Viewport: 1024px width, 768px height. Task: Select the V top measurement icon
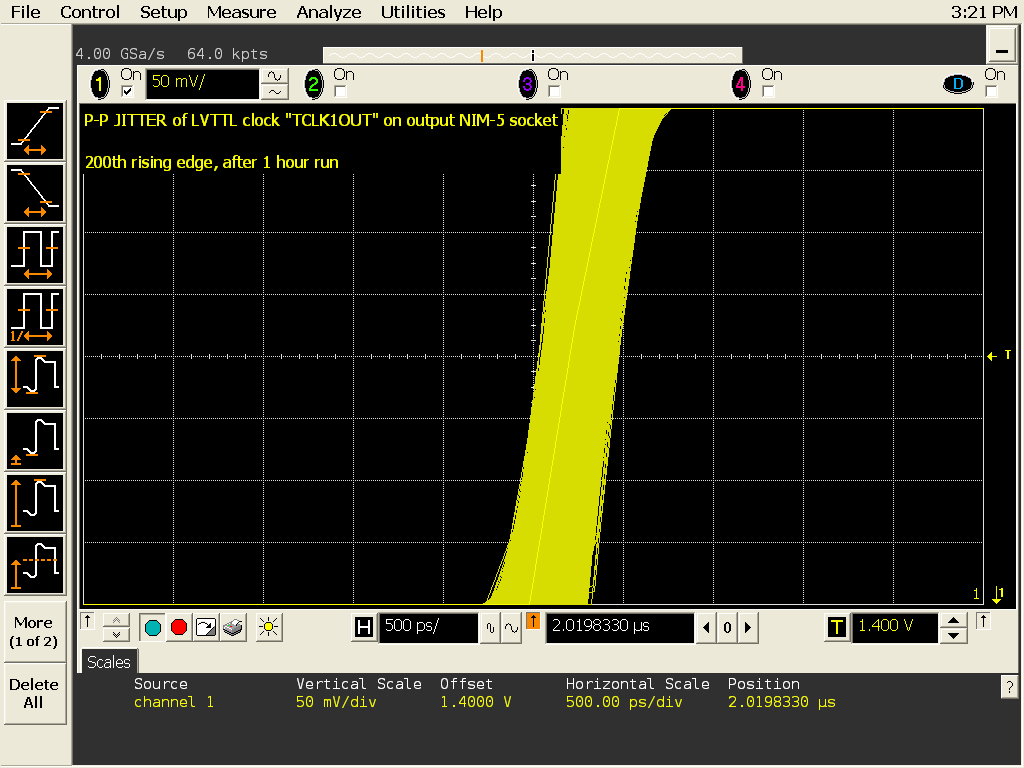point(35,566)
